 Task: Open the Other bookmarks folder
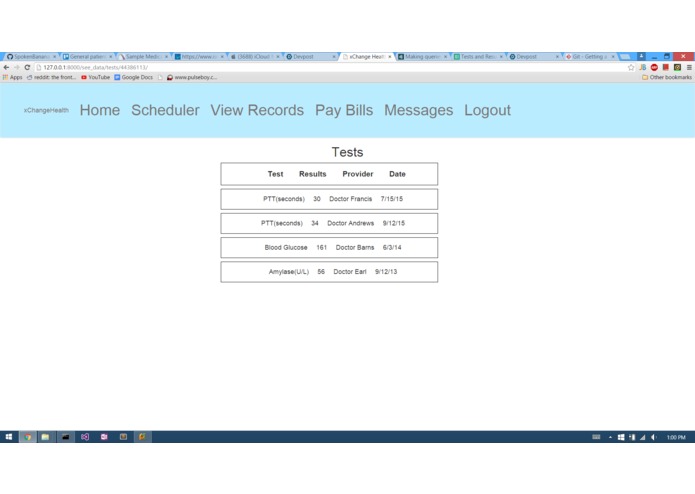(x=667, y=77)
